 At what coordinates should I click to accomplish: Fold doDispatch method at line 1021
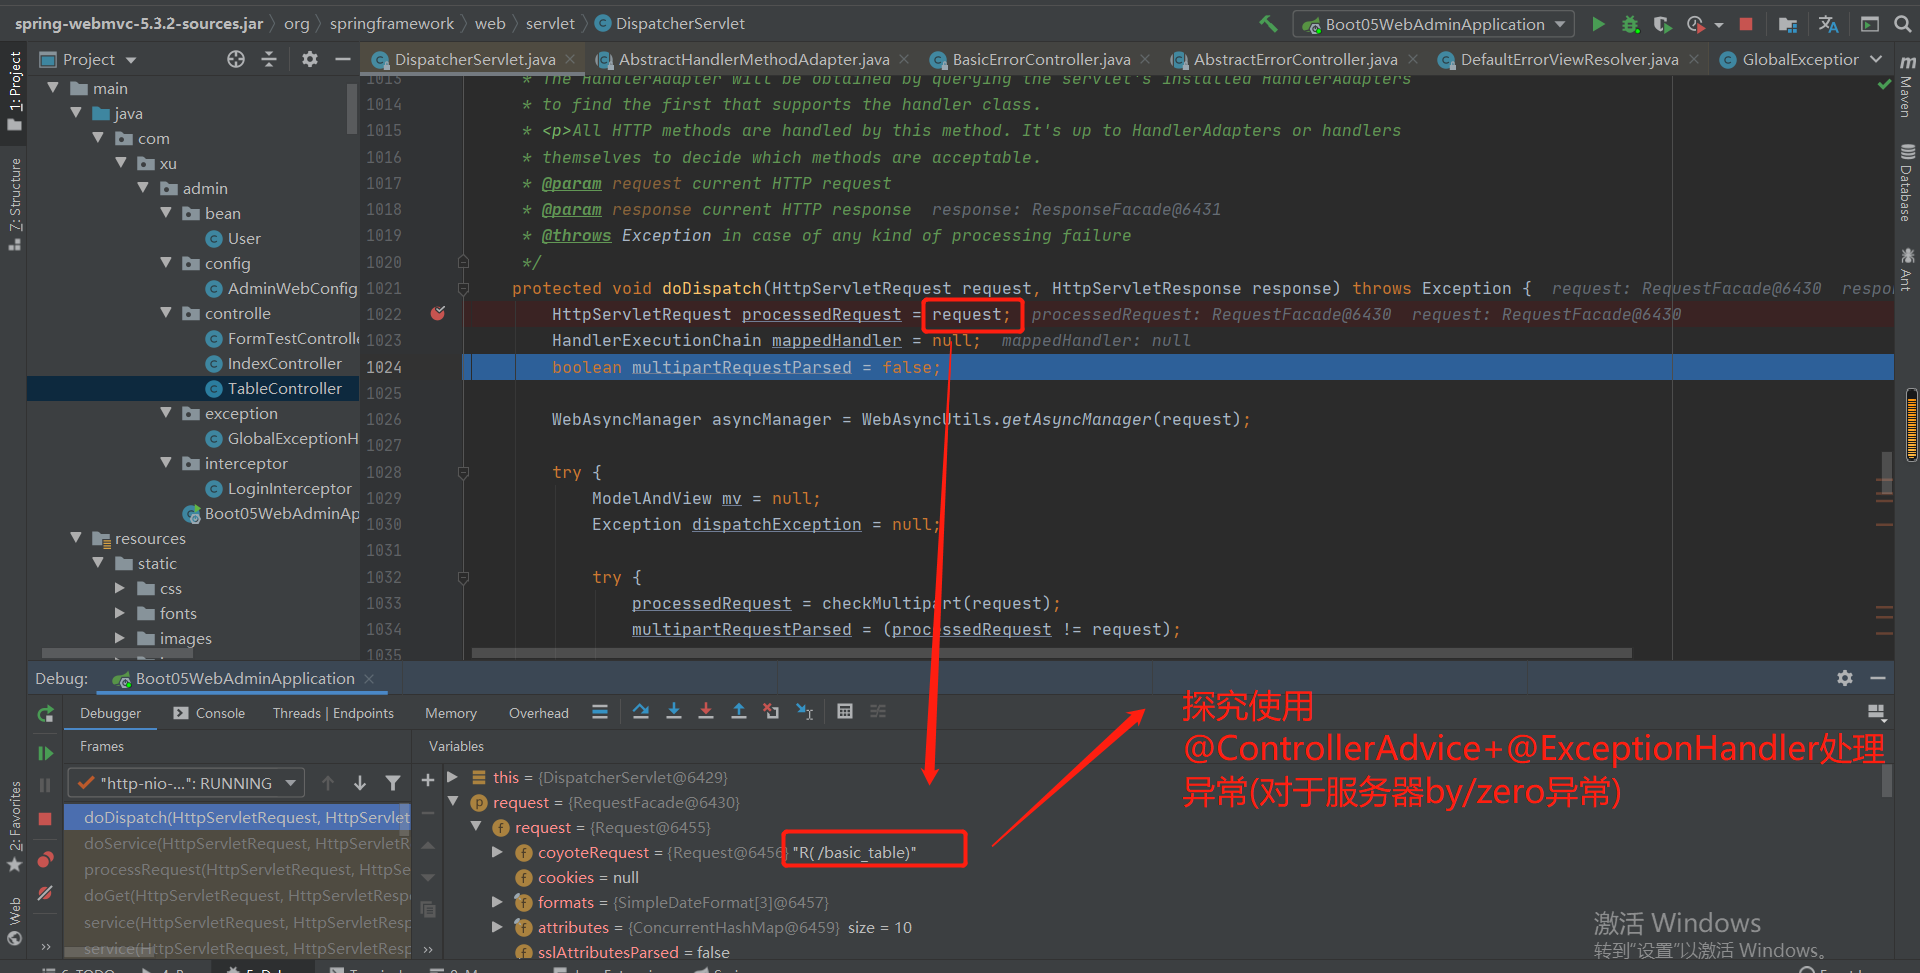click(x=463, y=289)
